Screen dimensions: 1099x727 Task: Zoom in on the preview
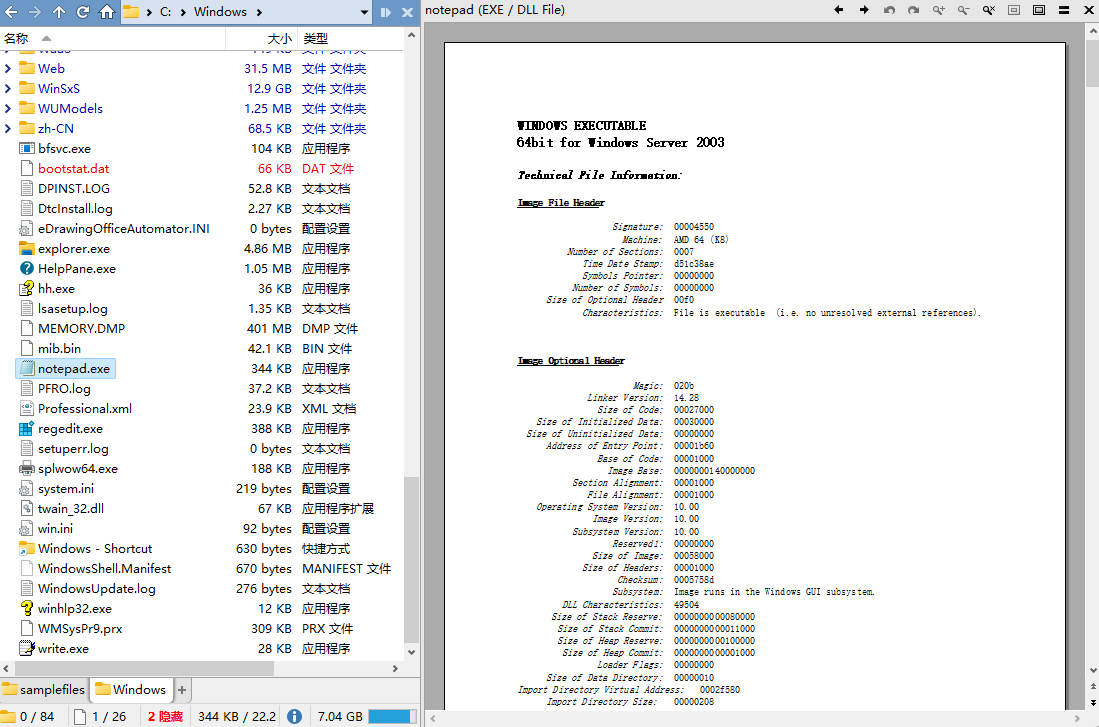[x=938, y=10]
